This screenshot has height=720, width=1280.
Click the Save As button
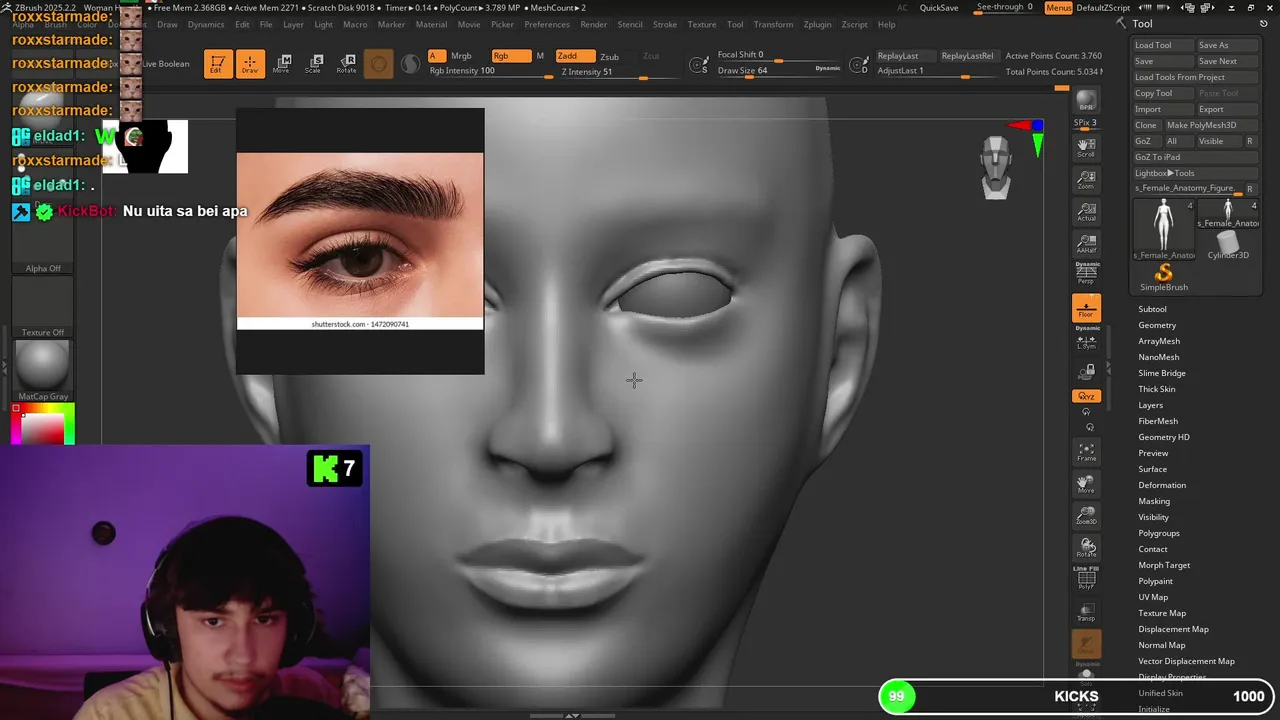[1226, 45]
